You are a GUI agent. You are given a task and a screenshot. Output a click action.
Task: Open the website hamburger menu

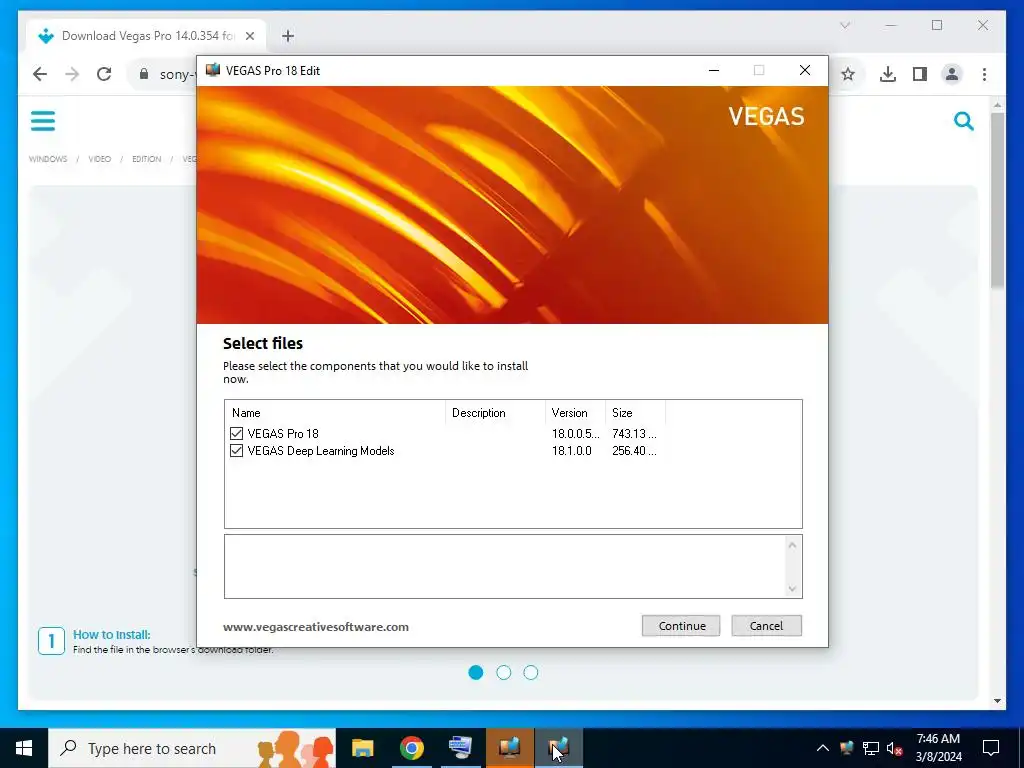pos(43,121)
